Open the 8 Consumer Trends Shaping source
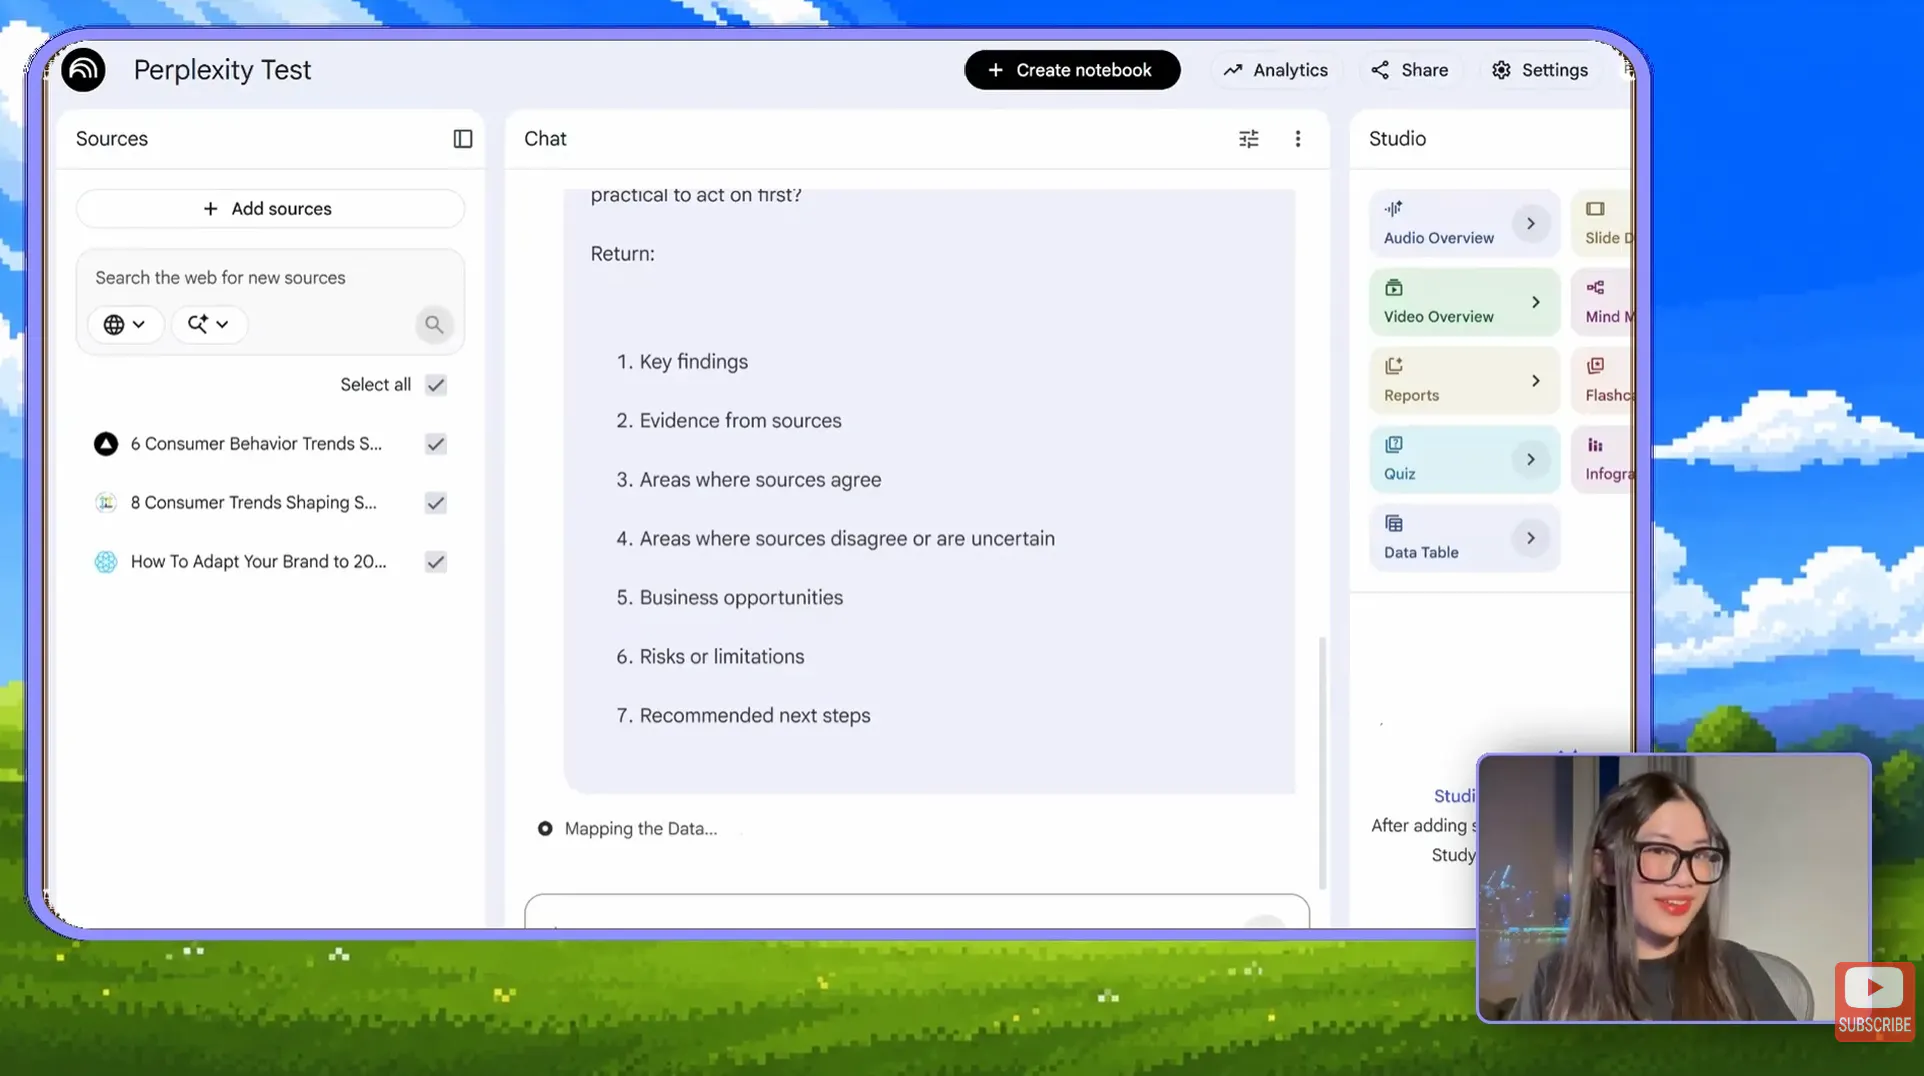Viewport: 1924px width, 1076px height. tap(254, 503)
